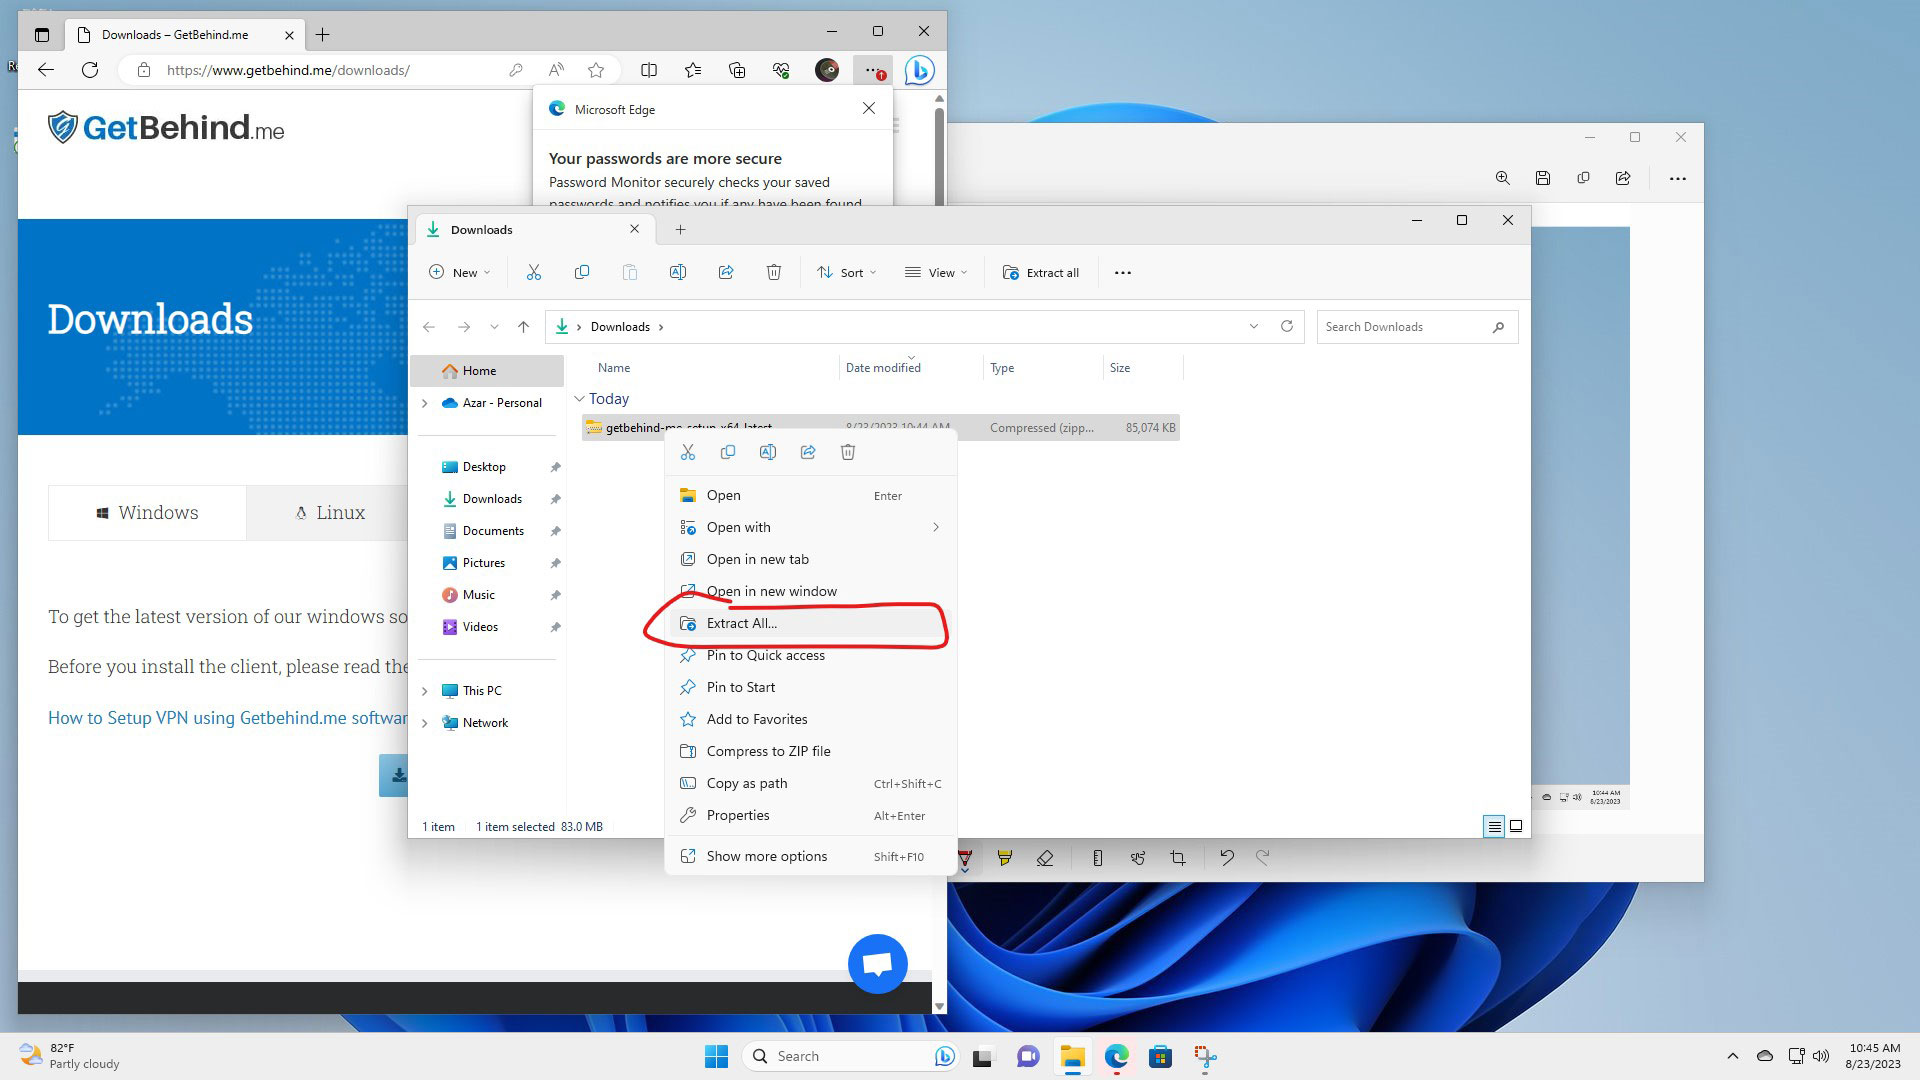Open How to Setup VPN link

(x=228, y=718)
